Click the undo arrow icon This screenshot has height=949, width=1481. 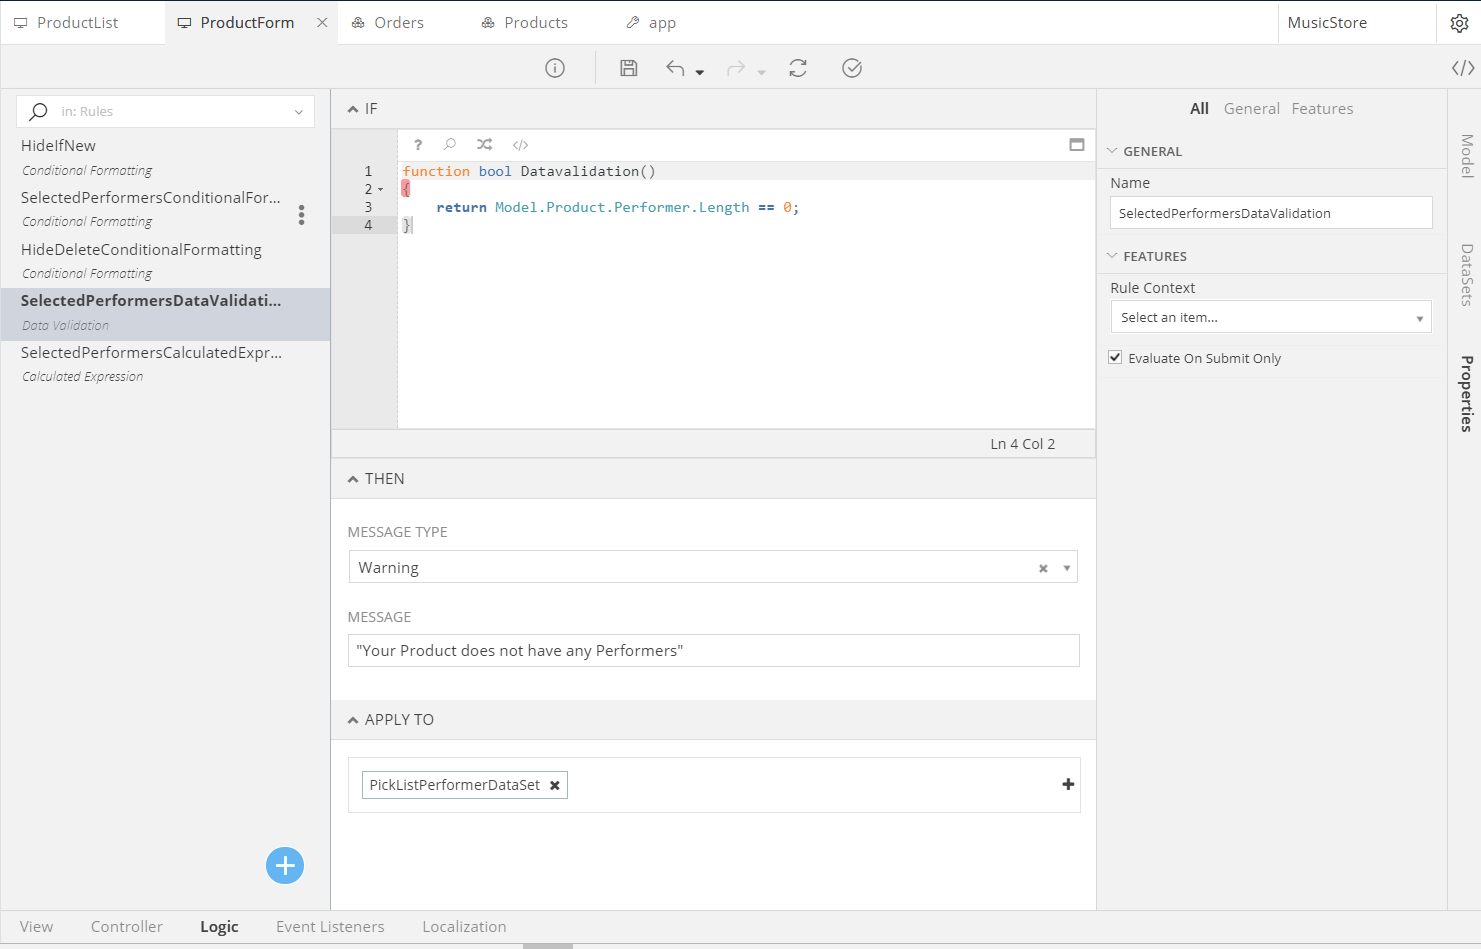click(x=676, y=68)
